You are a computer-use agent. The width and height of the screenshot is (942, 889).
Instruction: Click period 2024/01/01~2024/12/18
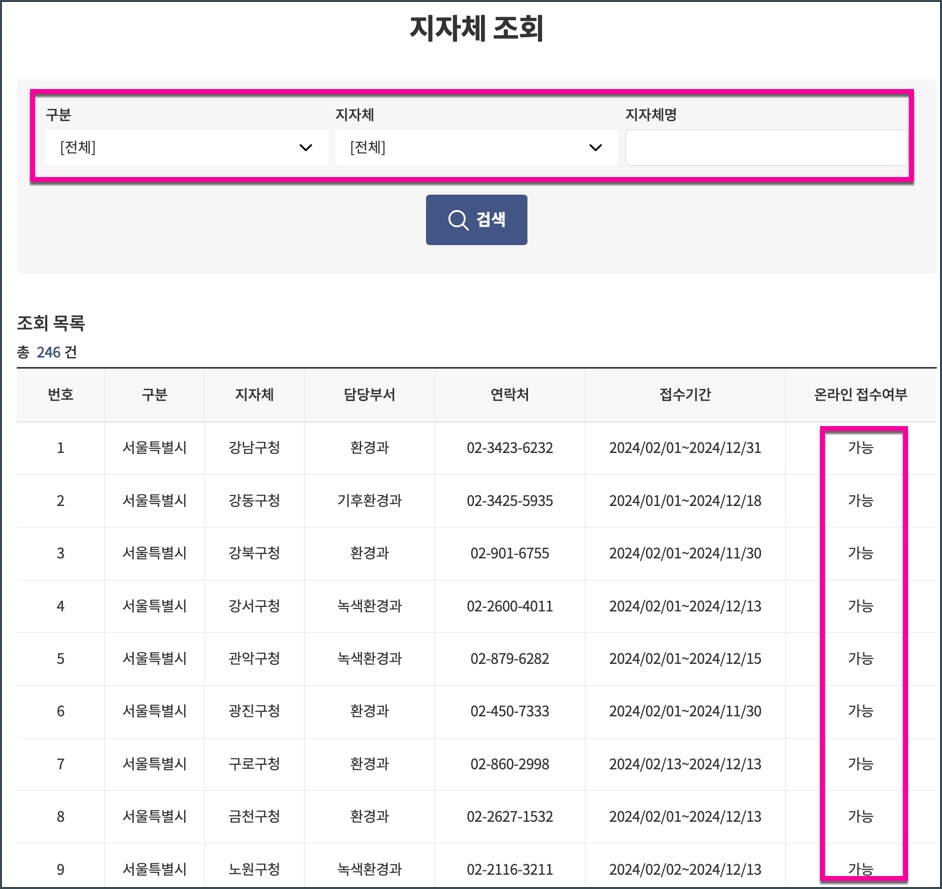685,500
